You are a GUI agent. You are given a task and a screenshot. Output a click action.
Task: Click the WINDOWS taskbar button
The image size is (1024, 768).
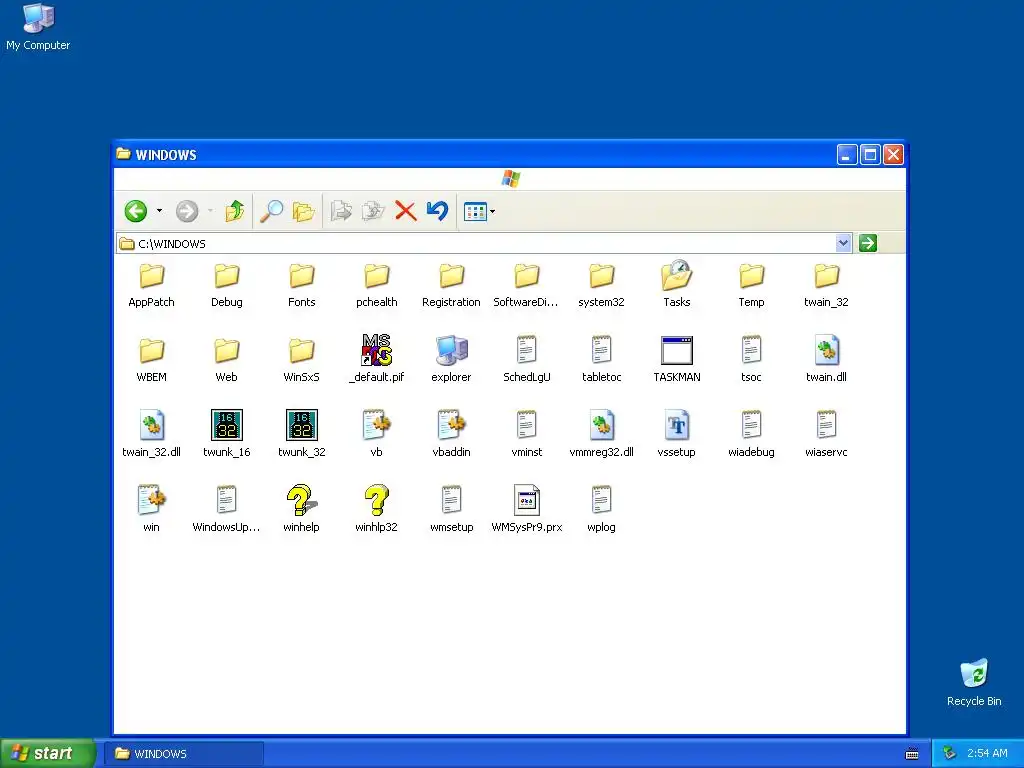184,754
